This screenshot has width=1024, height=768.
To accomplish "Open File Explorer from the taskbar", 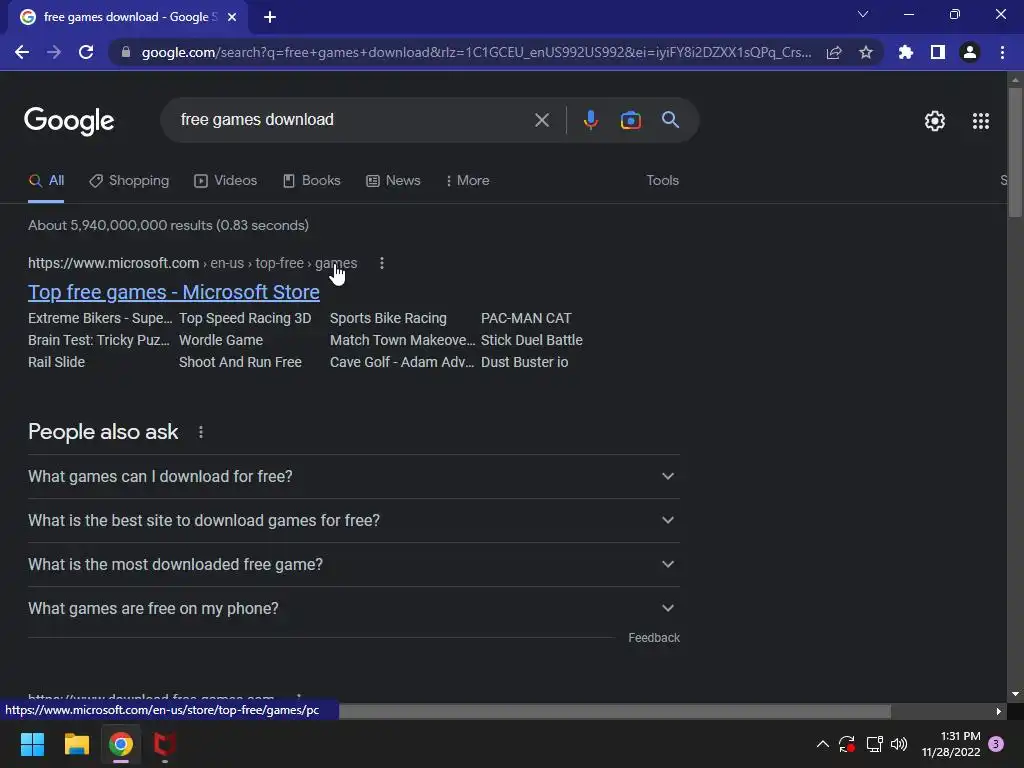I will [x=76, y=744].
